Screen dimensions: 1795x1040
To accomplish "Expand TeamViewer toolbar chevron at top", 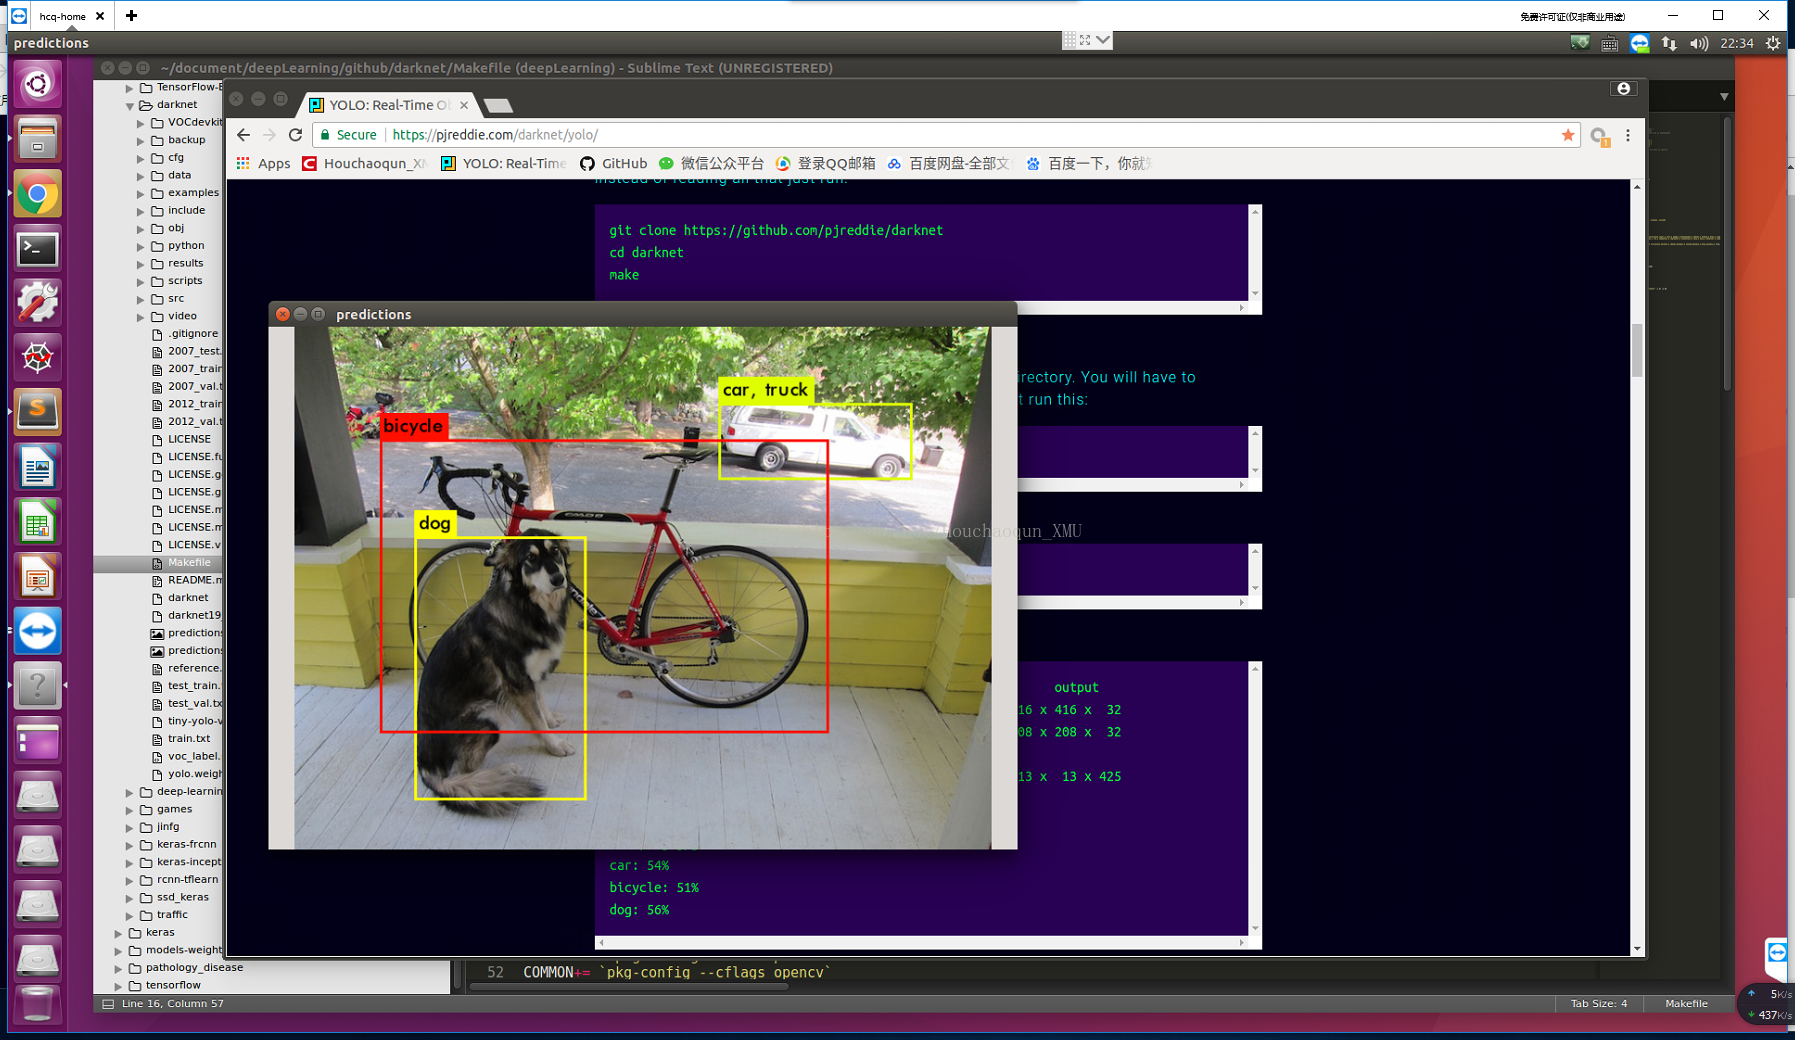I will [x=1102, y=40].
